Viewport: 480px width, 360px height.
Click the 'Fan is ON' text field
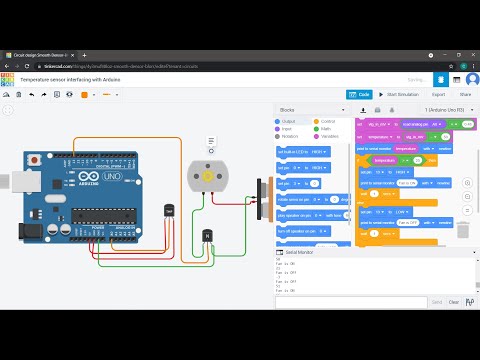pos(407,183)
